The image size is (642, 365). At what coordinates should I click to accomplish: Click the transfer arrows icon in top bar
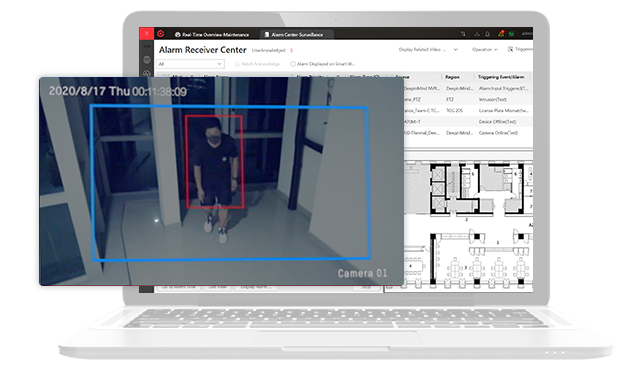pyautogui.click(x=463, y=34)
